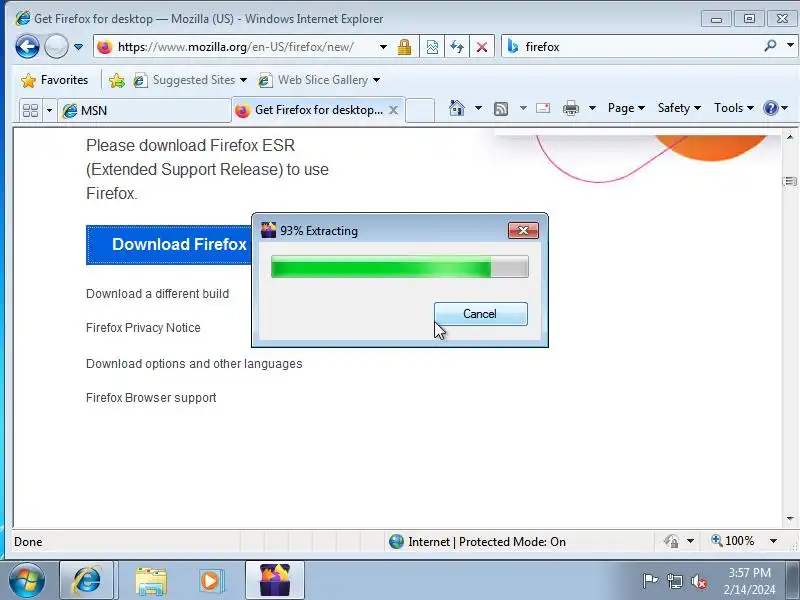Stop loading with the red X icon

[x=482, y=47]
